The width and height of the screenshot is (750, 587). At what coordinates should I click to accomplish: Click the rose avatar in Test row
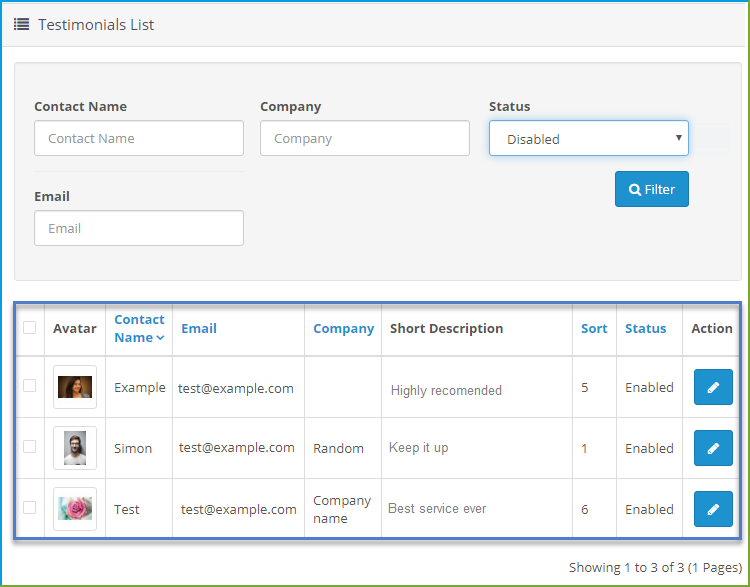click(x=75, y=509)
